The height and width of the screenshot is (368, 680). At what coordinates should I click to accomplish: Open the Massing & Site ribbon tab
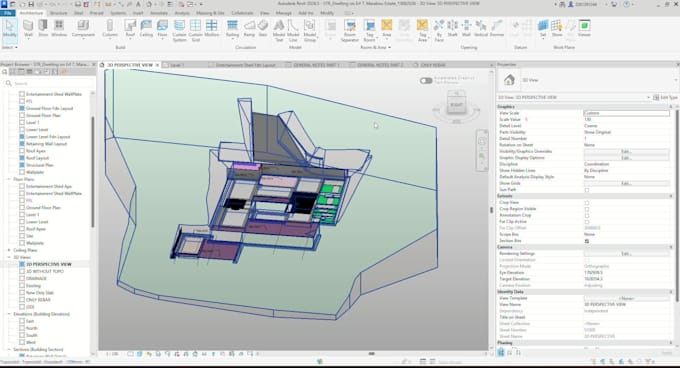[x=210, y=13]
